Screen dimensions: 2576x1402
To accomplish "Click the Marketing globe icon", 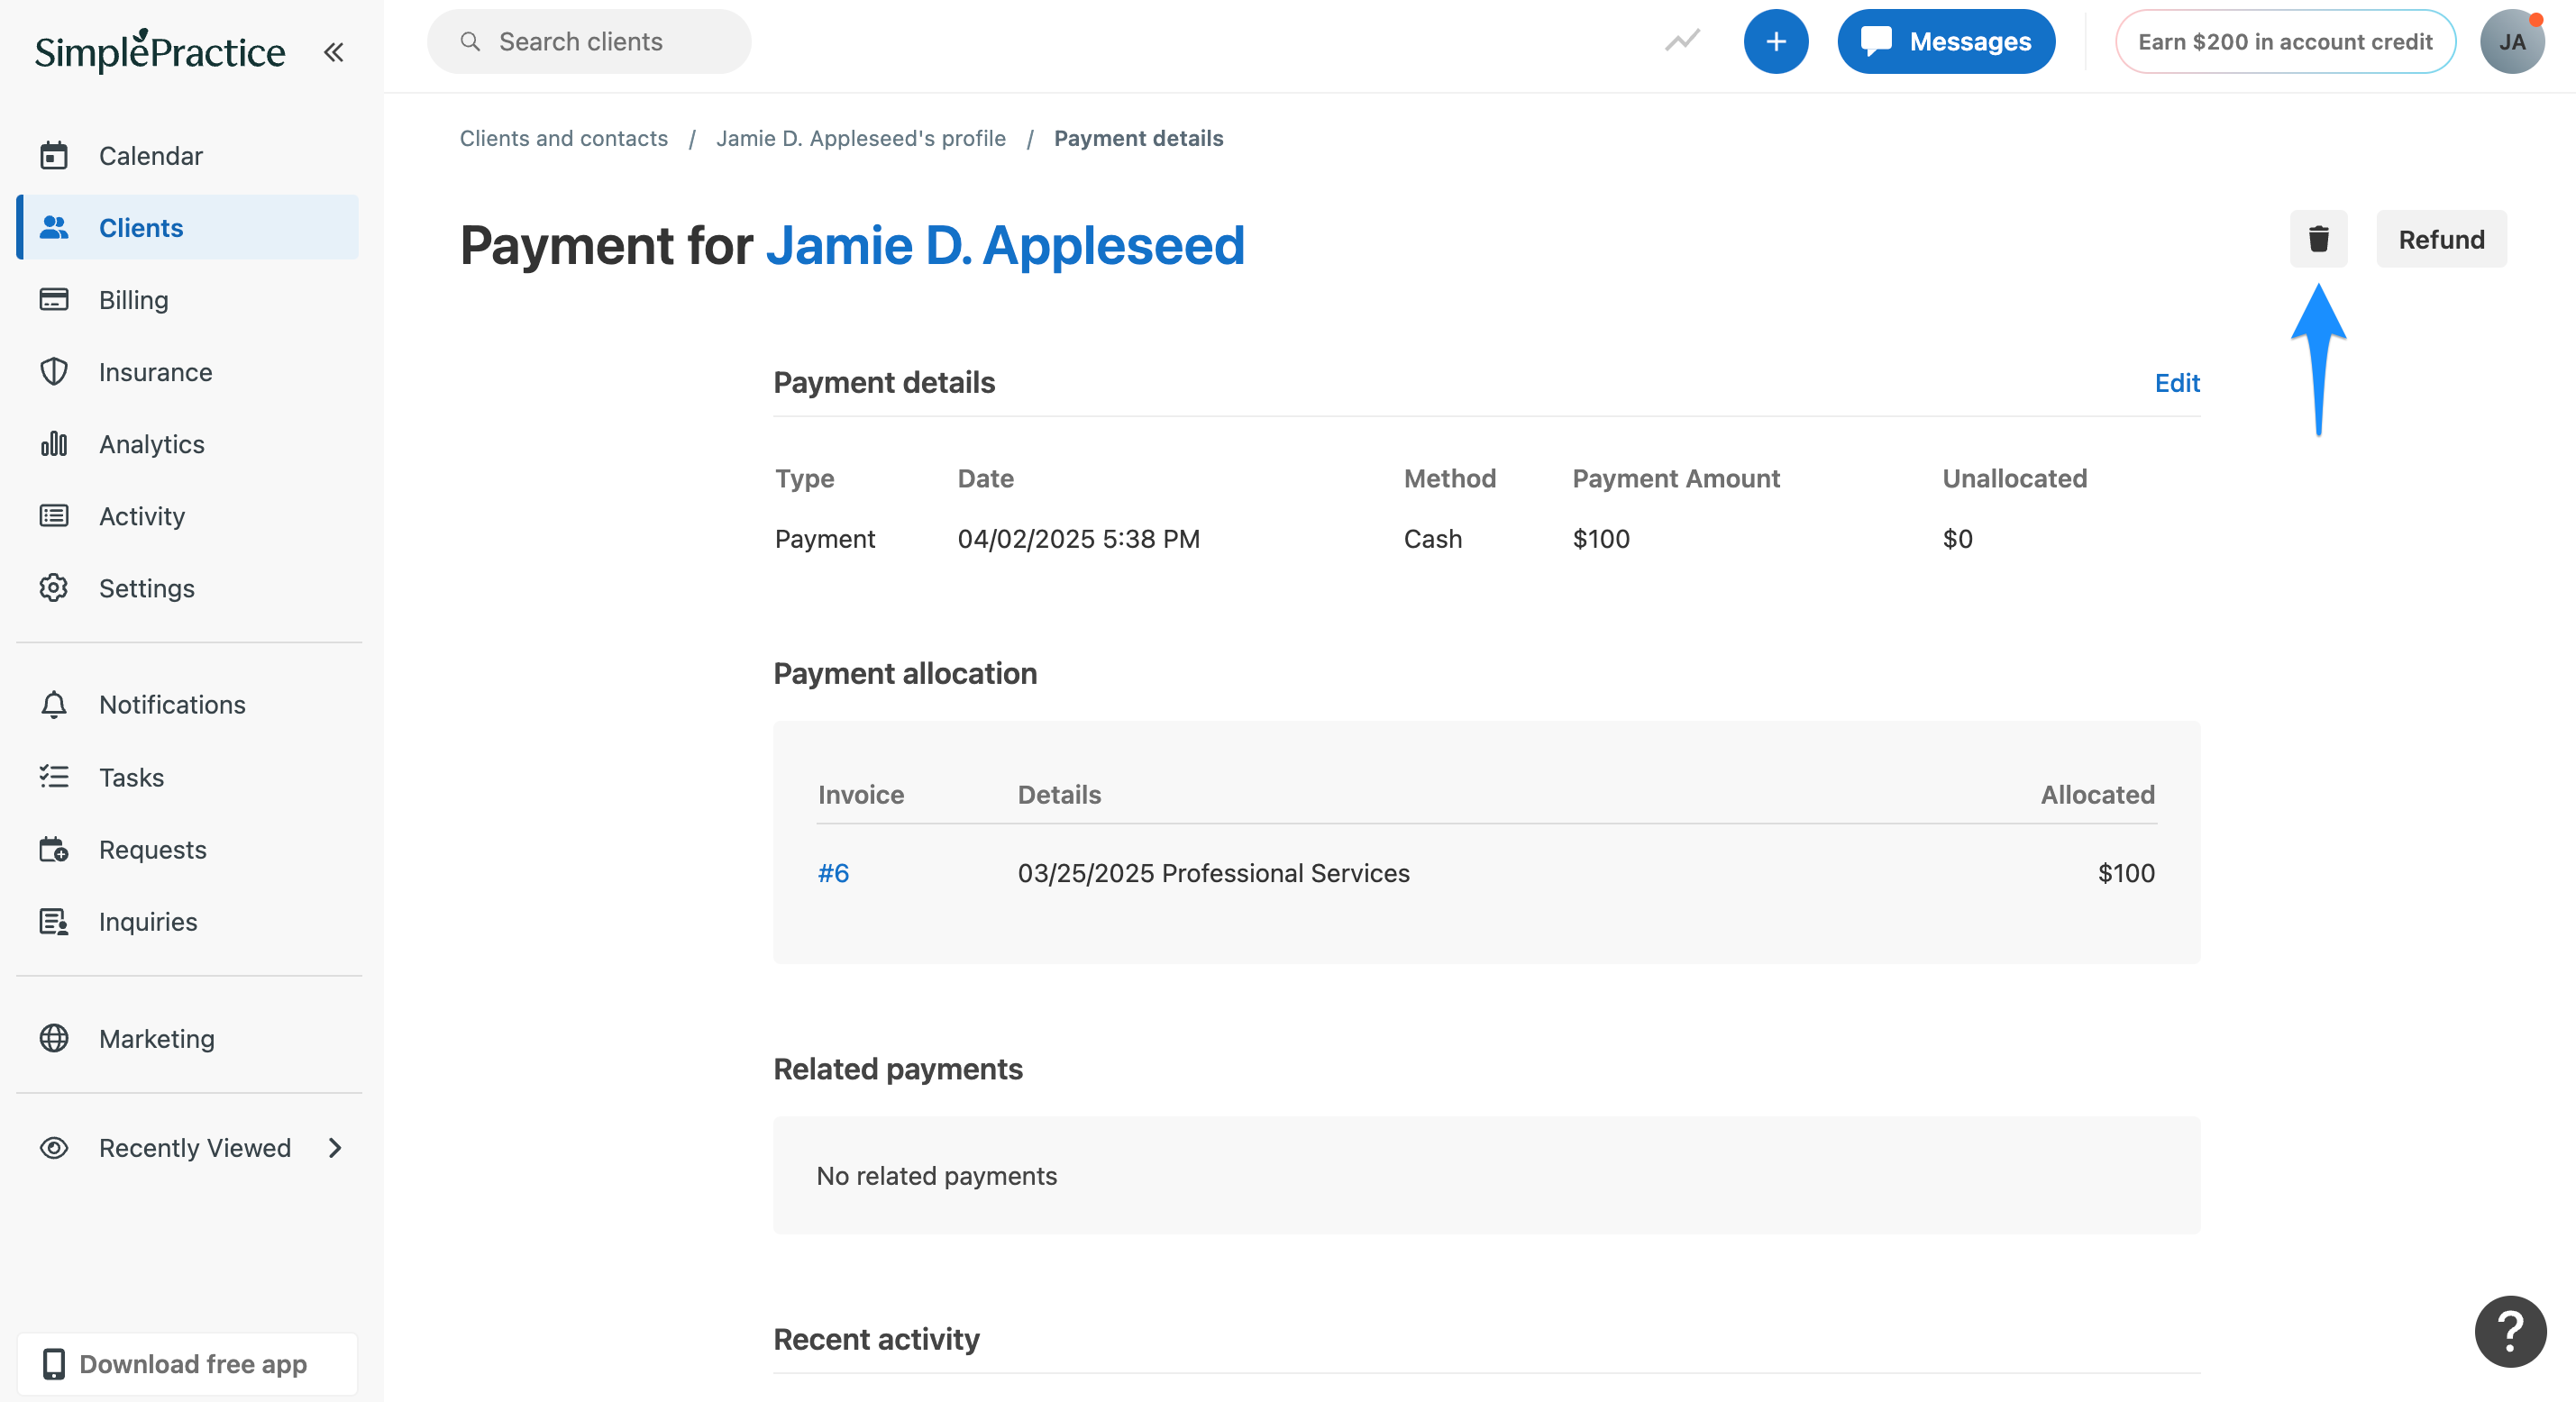I will point(54,1039).
